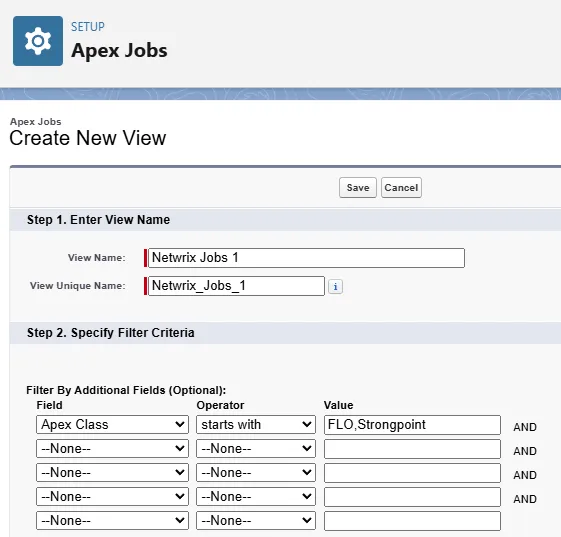Image resolution: width=561 pixels, height=537 pixels.
Task: Click the View Name input field
Action: (x=306, y=258)
